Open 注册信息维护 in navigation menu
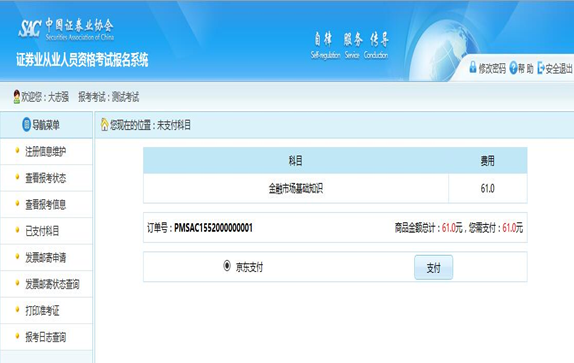Viewport: 574px width, 363px height. coord(46,151)
